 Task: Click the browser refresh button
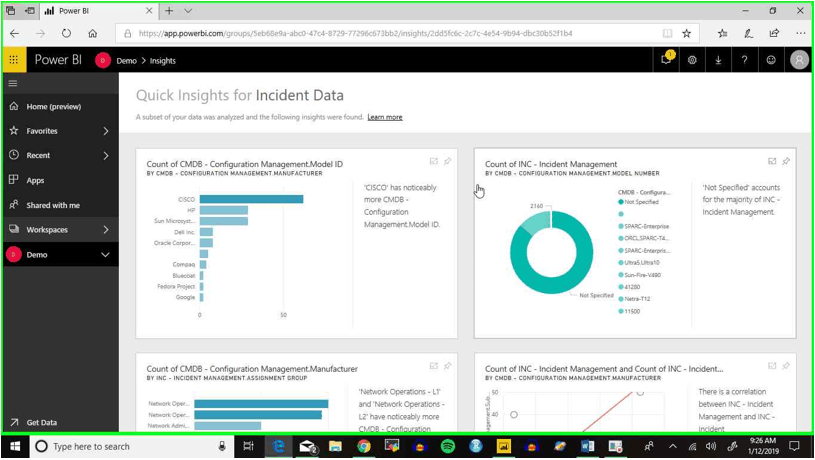point(66,33)
